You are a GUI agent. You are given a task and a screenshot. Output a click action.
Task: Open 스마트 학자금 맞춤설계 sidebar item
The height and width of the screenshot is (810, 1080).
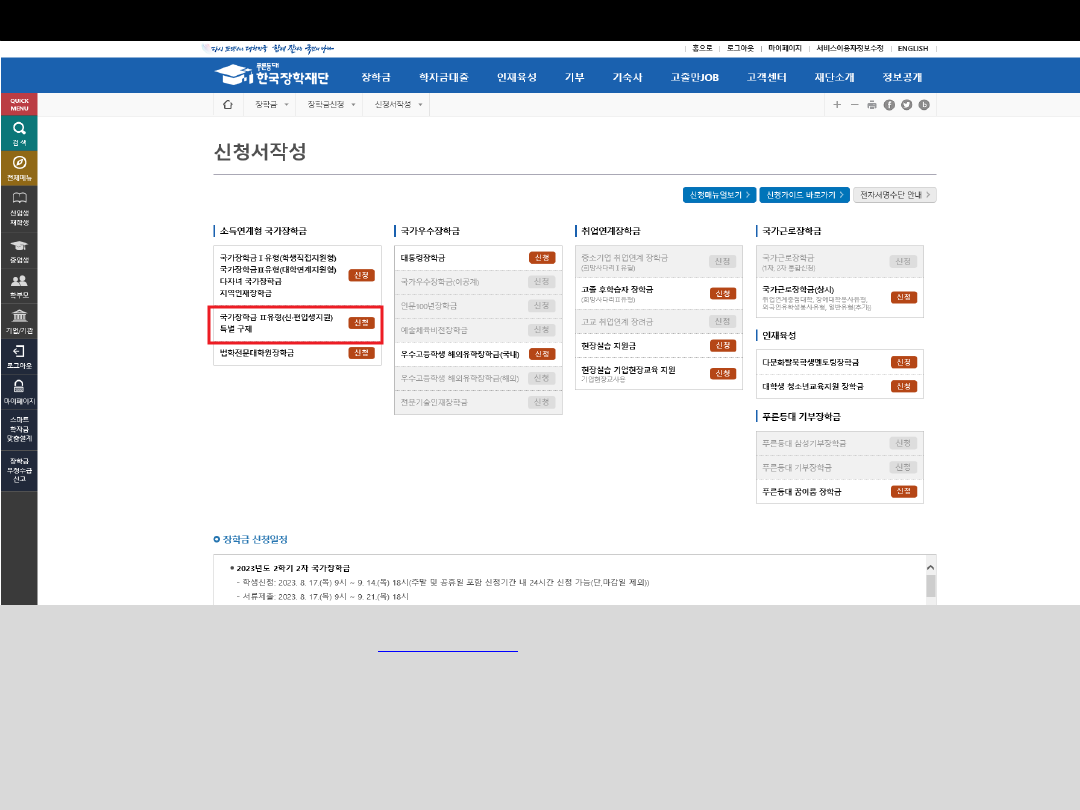[x=19, y=428]
